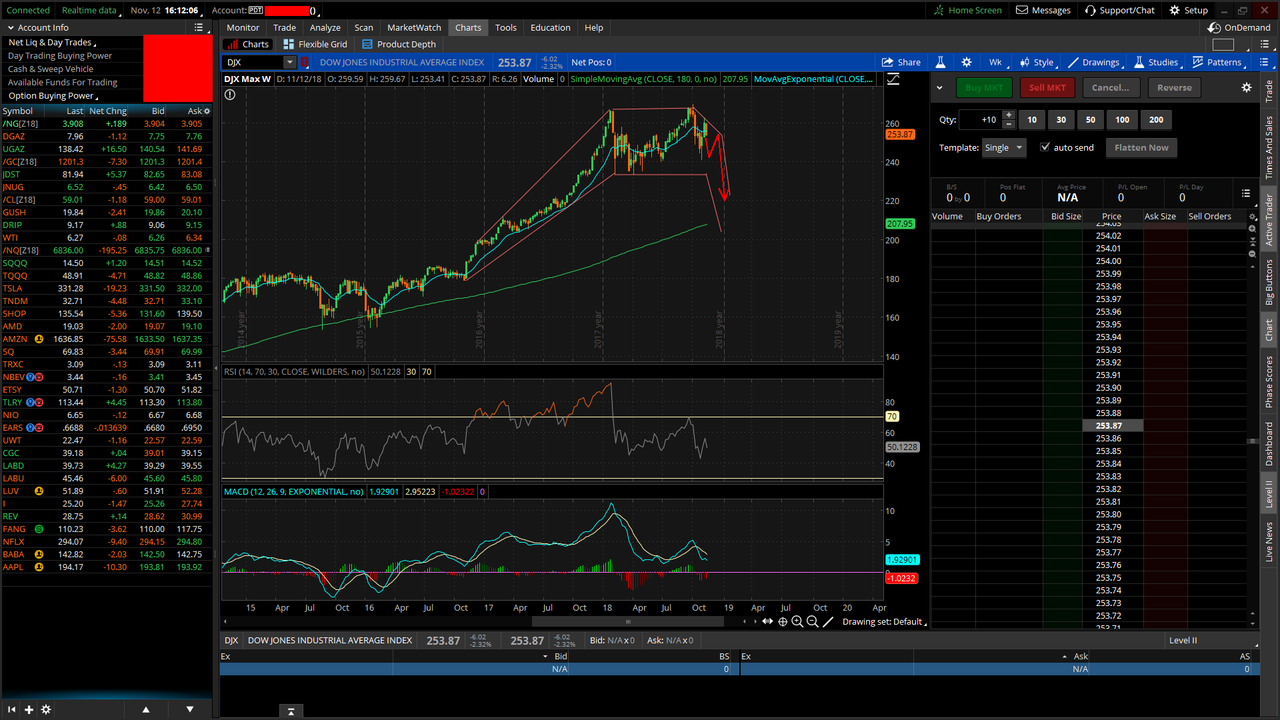This screenshot has height=720, width=1280.
Task: Collapse Active Trader buttons with chevron
Action: 939,88
